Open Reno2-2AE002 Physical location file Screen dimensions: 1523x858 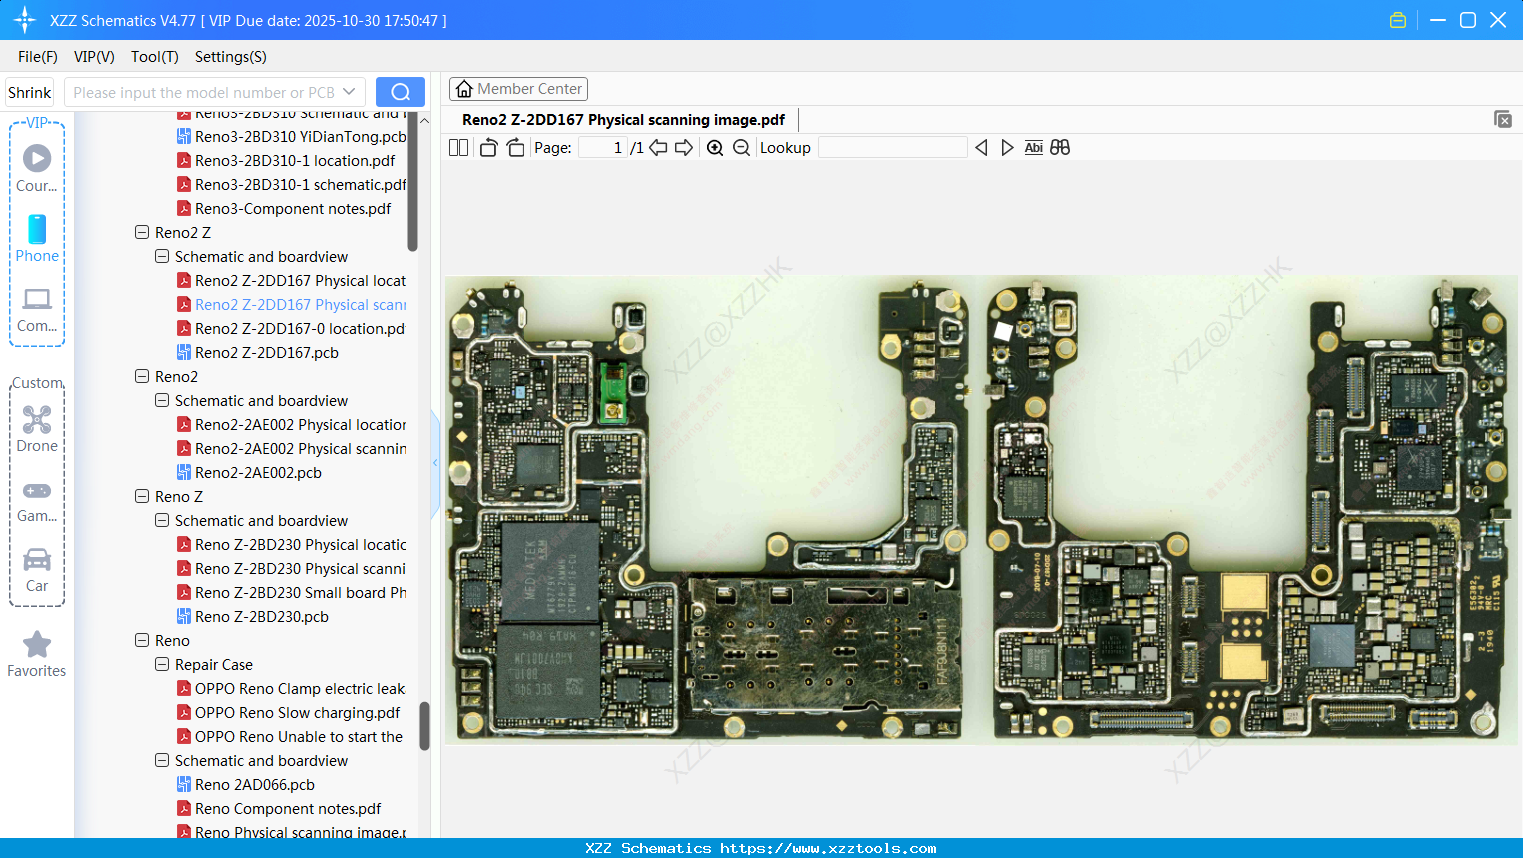pos(292,424)
